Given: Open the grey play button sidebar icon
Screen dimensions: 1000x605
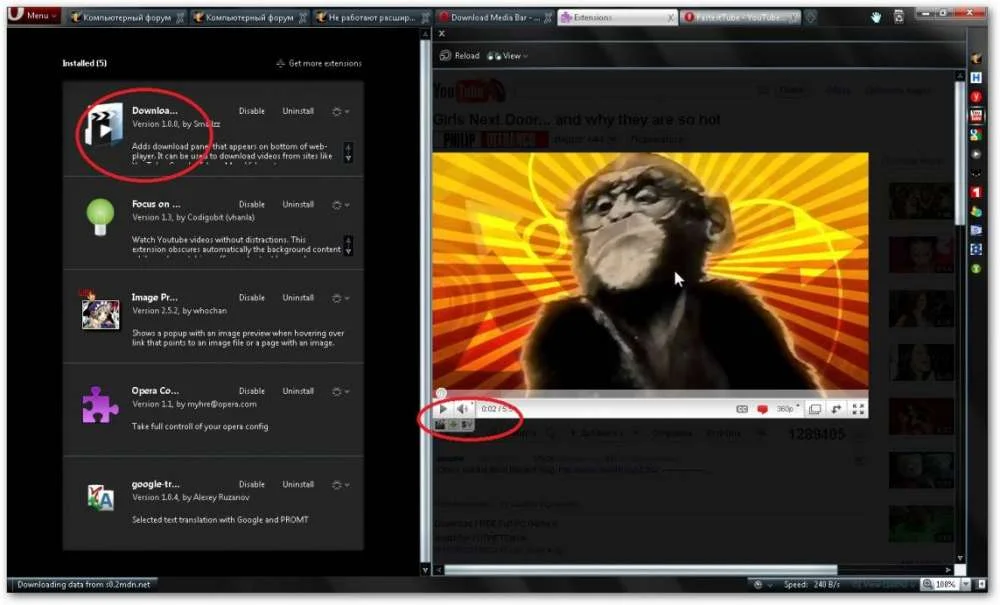Looking at the screenshot, I should click(976, 154).
